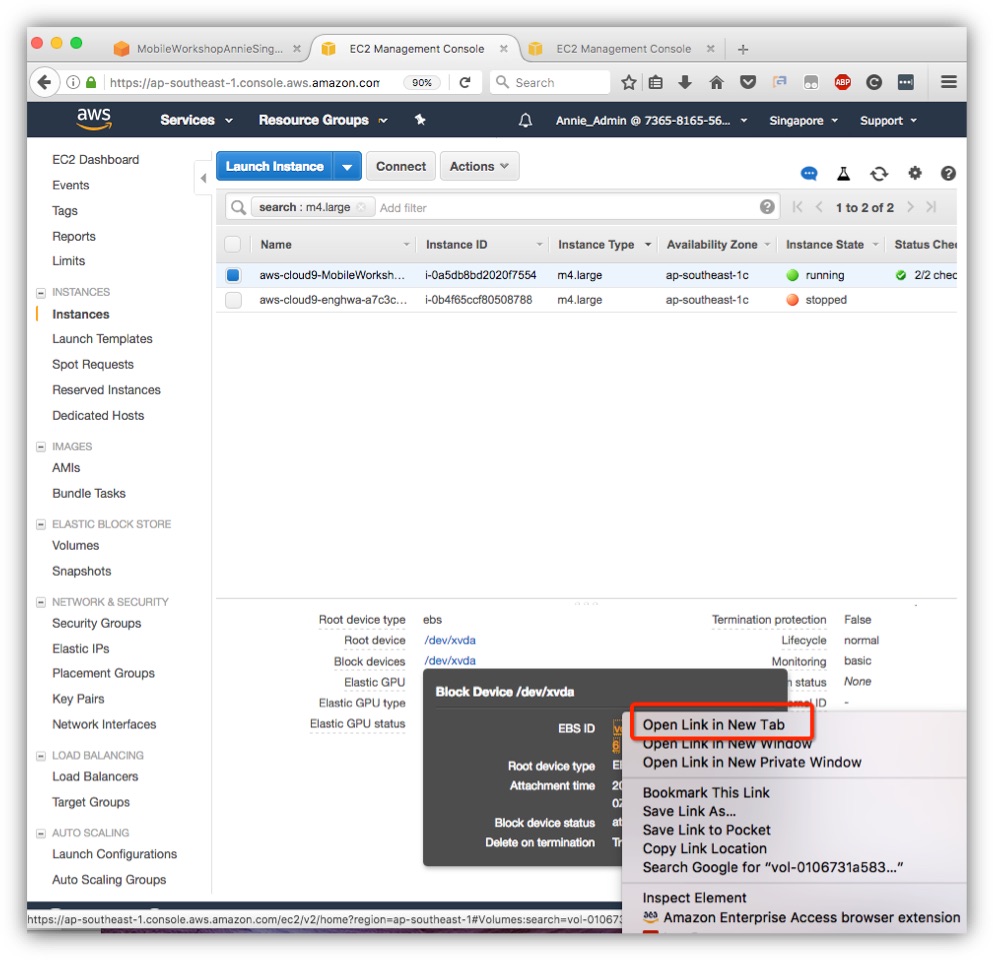Choose Open Link in New Tab
Screen dimensions: 993x960
coord(713,724)
